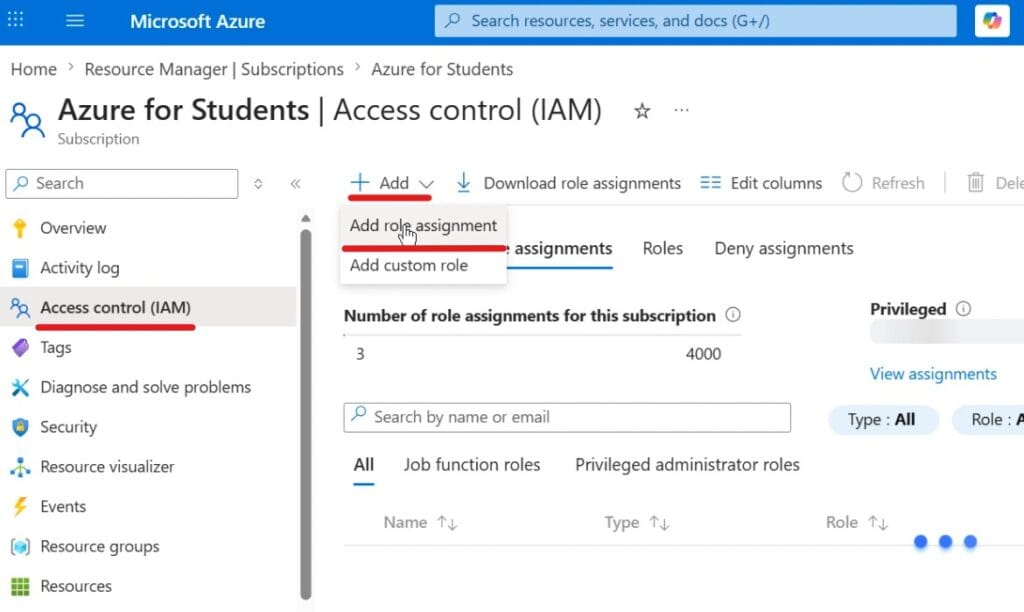Open the Events text item
The height and width of the screenshot is (612, 1024).
[x=63, y=507]
